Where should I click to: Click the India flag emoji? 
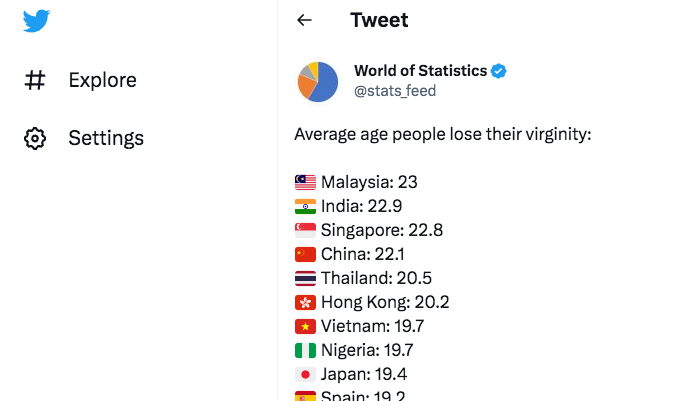(305, 206)
